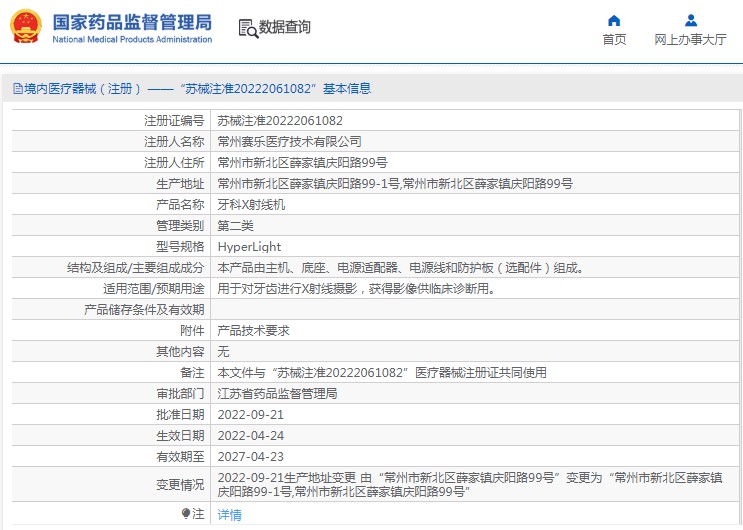The width and height of the screenshot is (743, 530).
Task: Click the 产品储存条件及有效期 label
Action: pyautogui.click(x=144, y=310)
